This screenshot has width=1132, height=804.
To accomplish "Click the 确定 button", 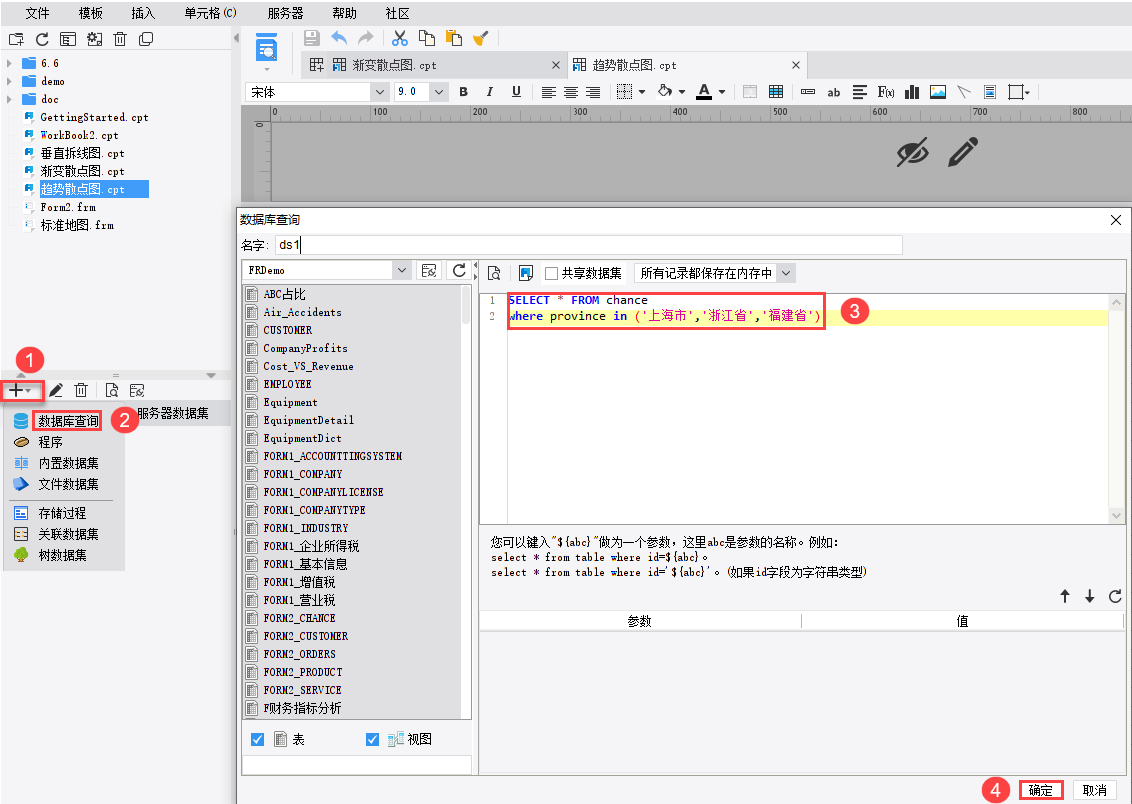I will (x=1041, y=790).
